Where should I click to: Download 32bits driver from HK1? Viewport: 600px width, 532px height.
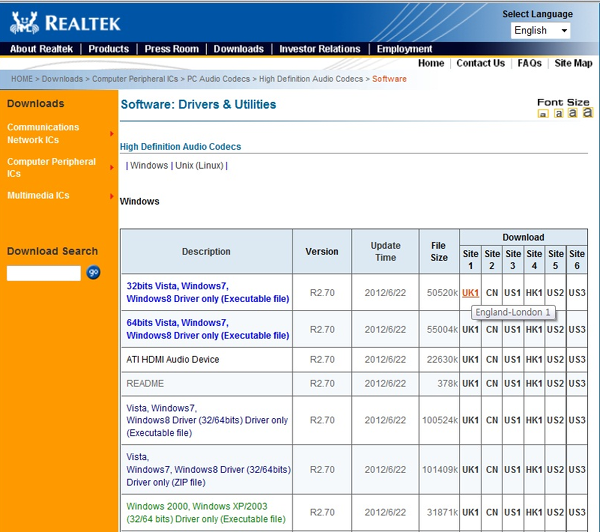[x=534, y=293]
